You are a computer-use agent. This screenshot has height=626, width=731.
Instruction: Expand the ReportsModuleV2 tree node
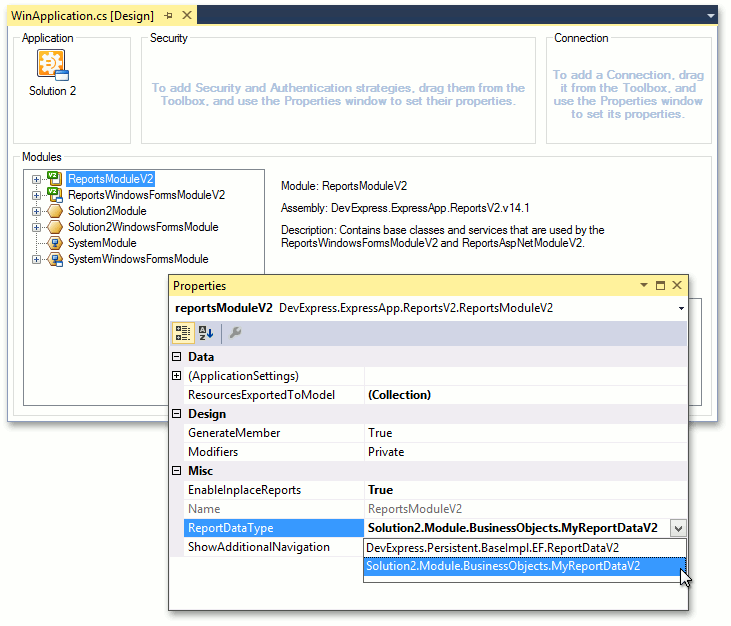(x=36, y=179)
